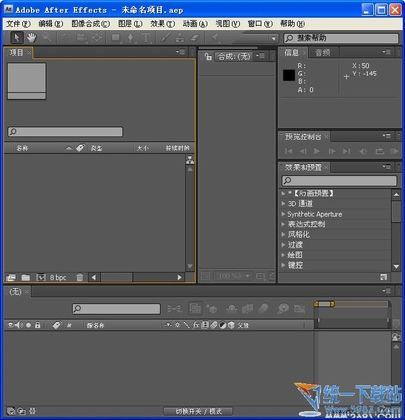Viewport: 405px width, 420px height.
Task: Switch to the 信息 info tab
Action: pos(291,52)
